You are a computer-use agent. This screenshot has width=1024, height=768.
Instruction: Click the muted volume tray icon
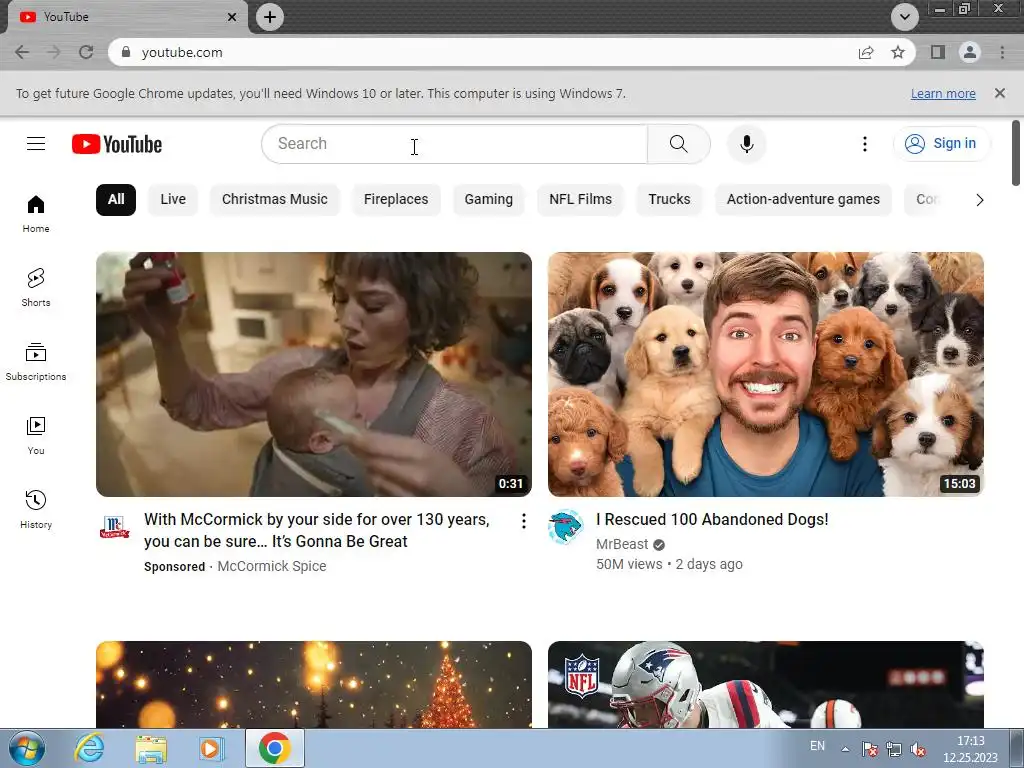tap(918, 749)
